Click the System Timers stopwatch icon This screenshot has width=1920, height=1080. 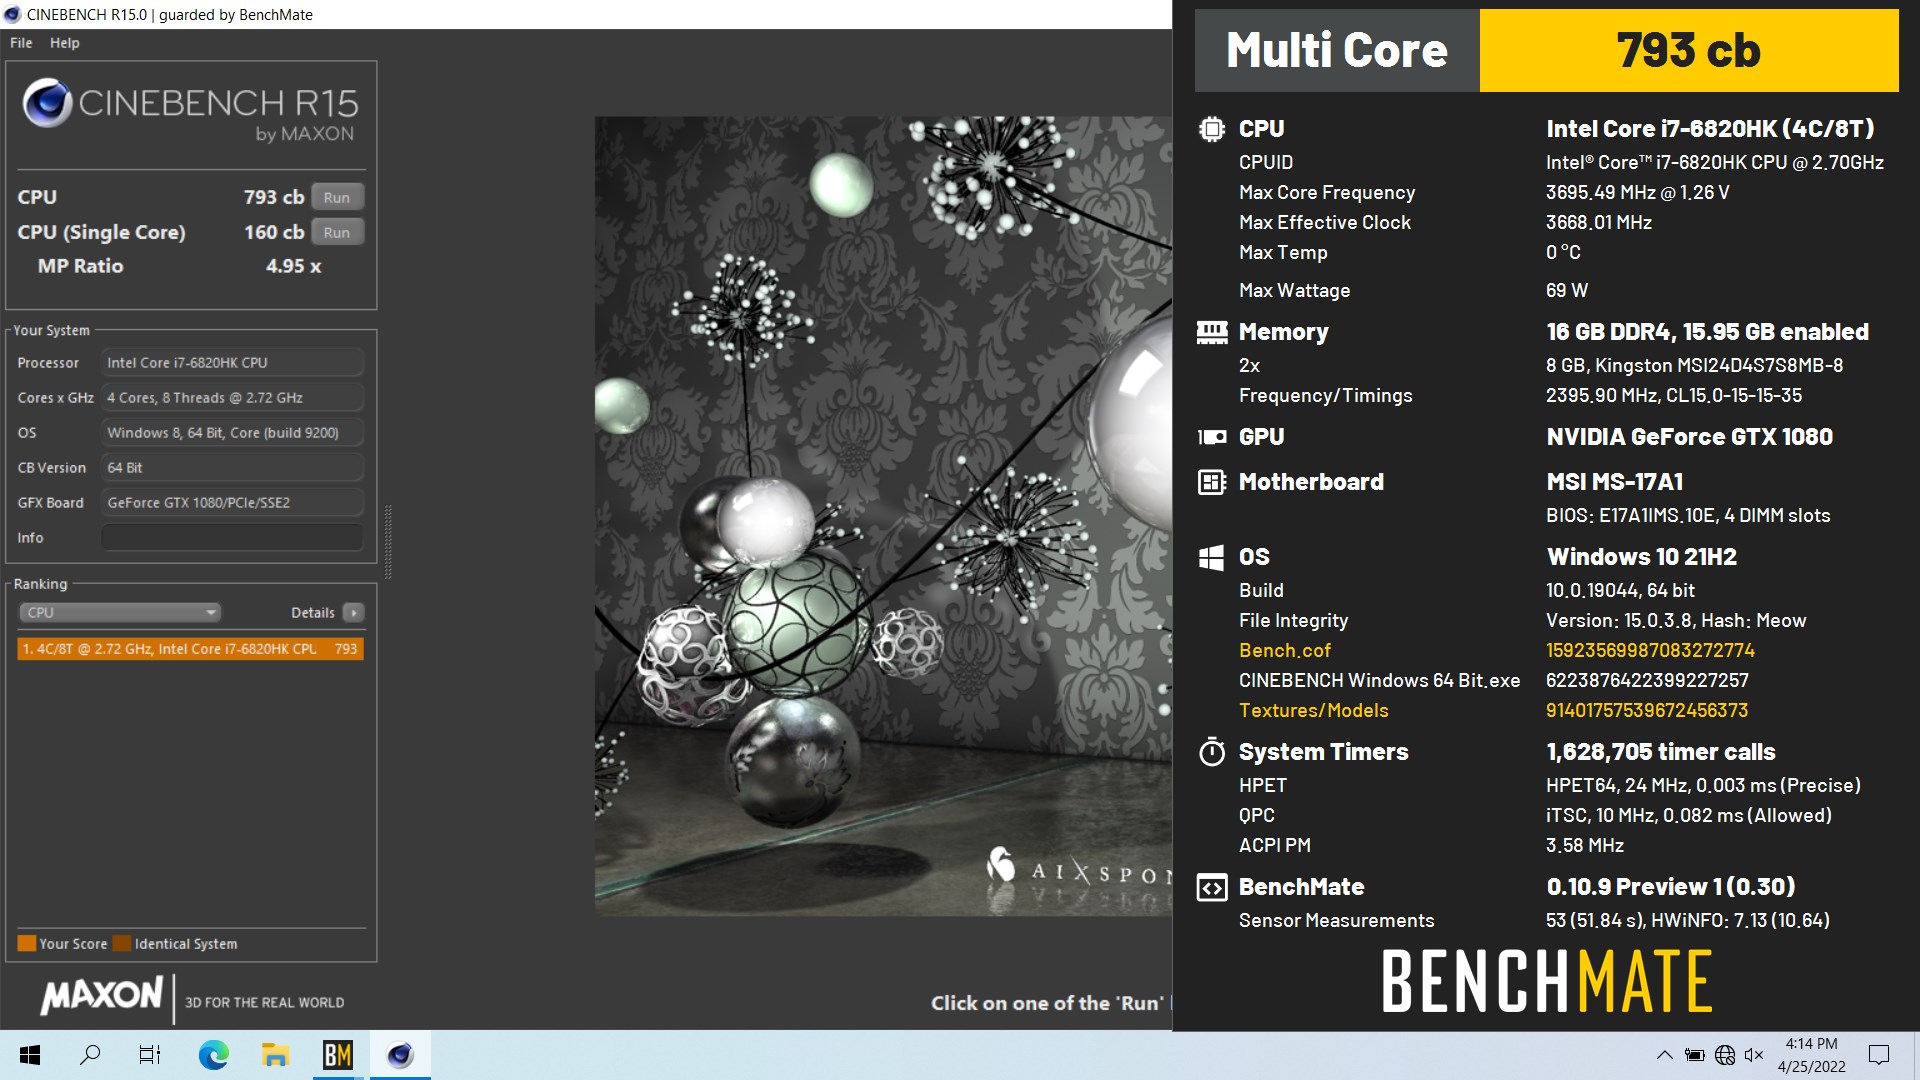[x=1211, y=752]
